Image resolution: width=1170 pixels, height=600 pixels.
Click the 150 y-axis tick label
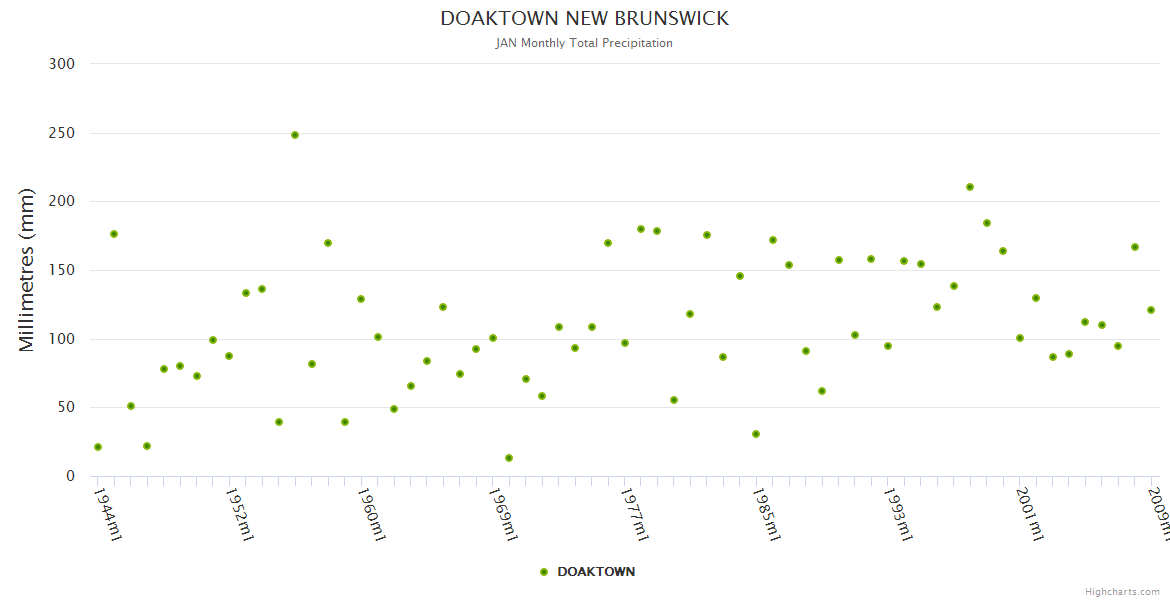click(62, 270)
